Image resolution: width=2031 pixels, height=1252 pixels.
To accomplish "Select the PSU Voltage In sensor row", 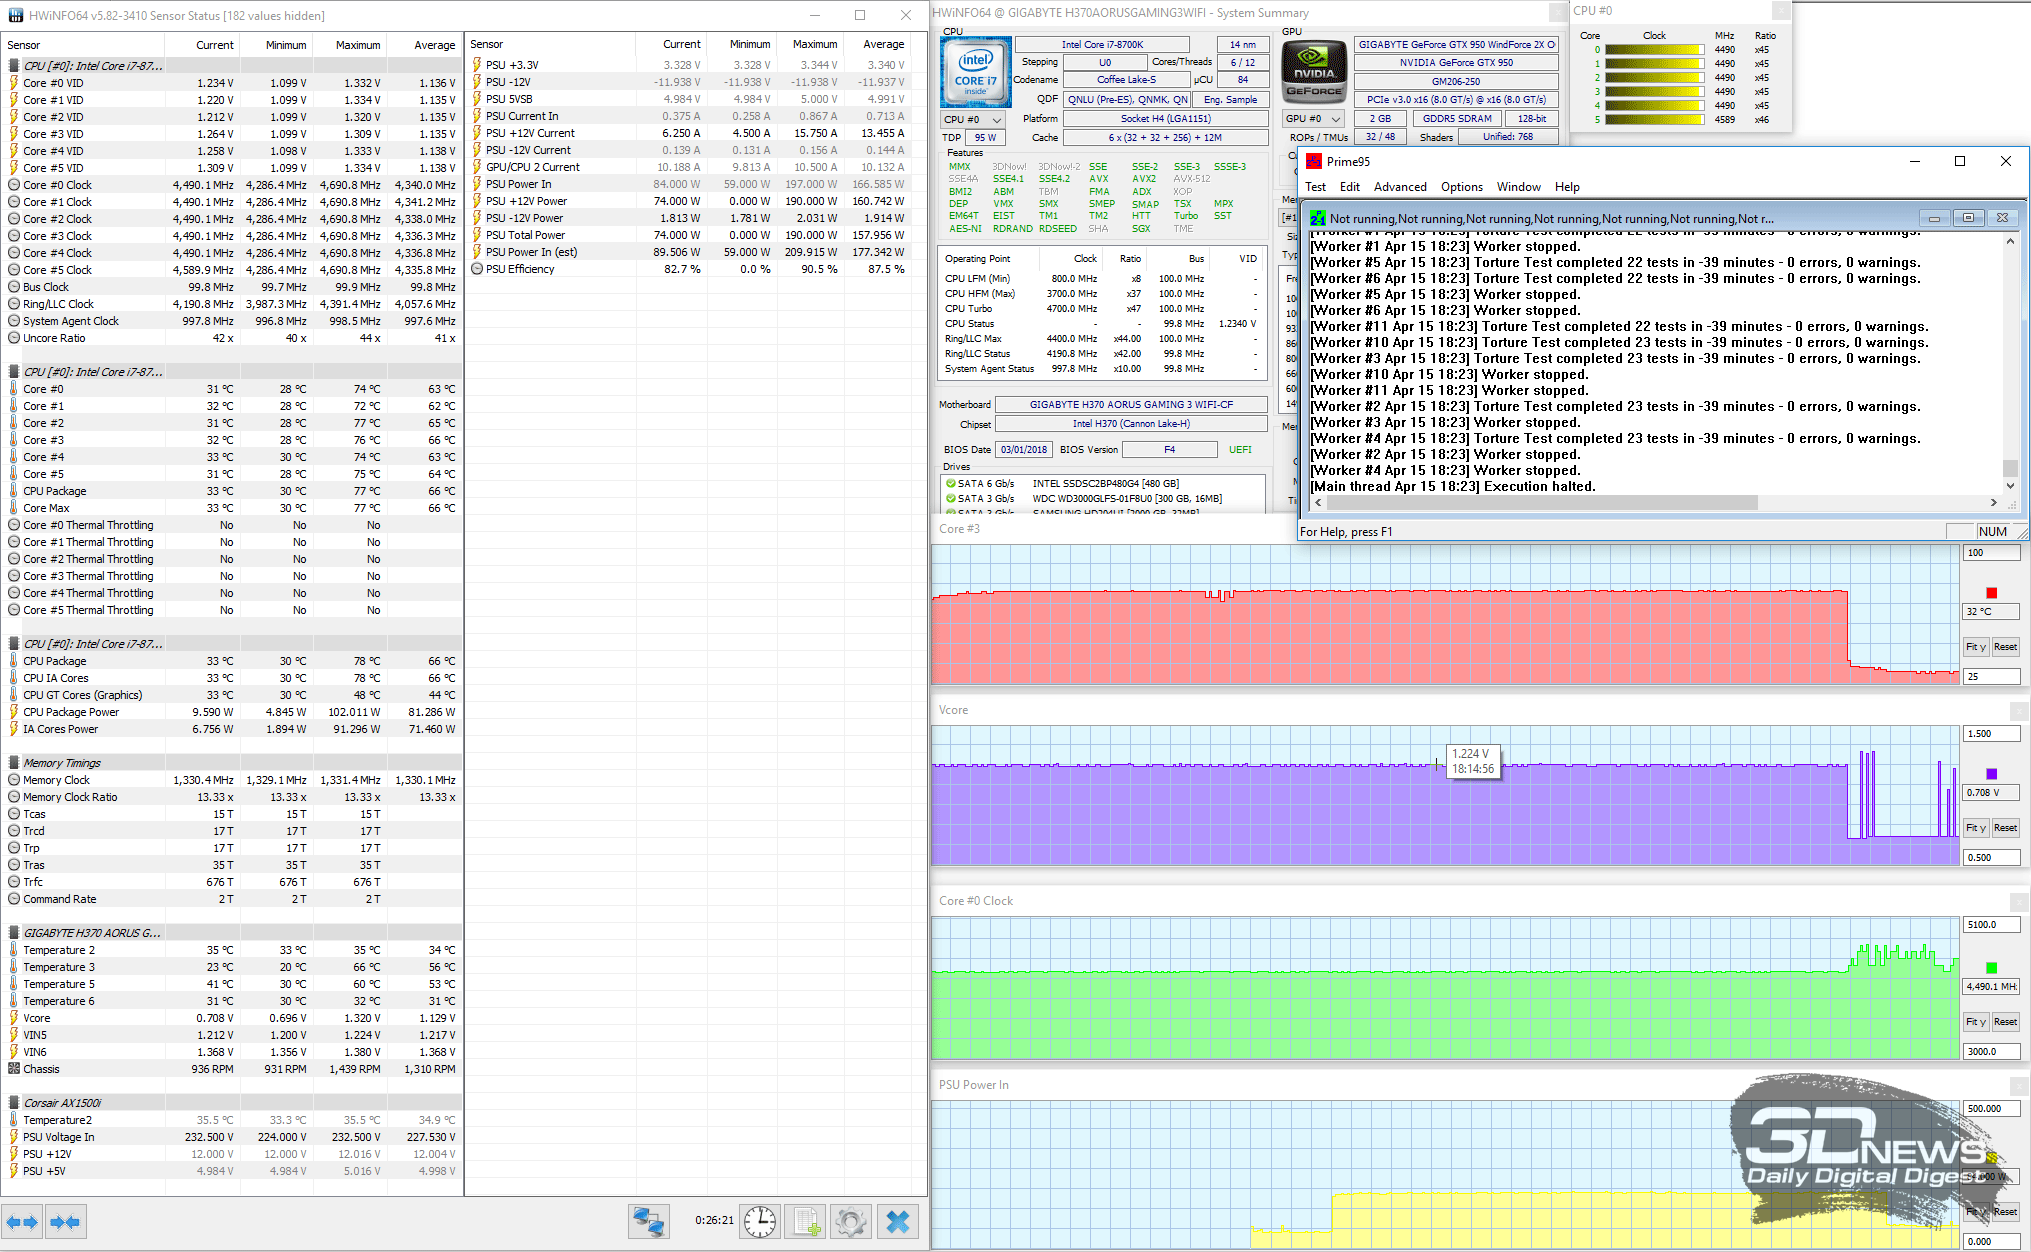I will (232, 1137).
